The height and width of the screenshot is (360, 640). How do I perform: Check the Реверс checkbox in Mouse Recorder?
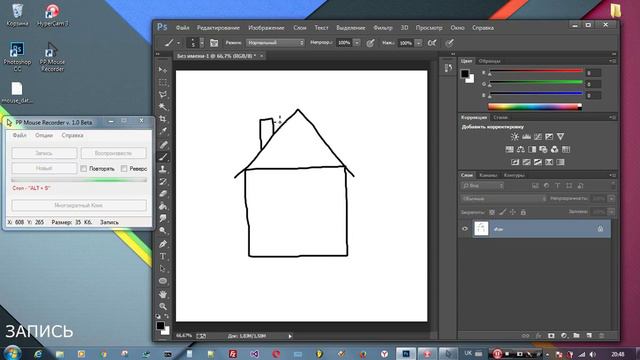[124, 168]
